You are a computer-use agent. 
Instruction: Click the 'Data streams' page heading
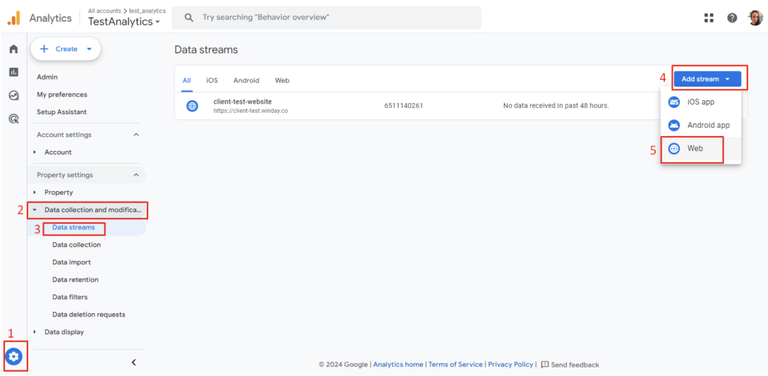point(206,50)
